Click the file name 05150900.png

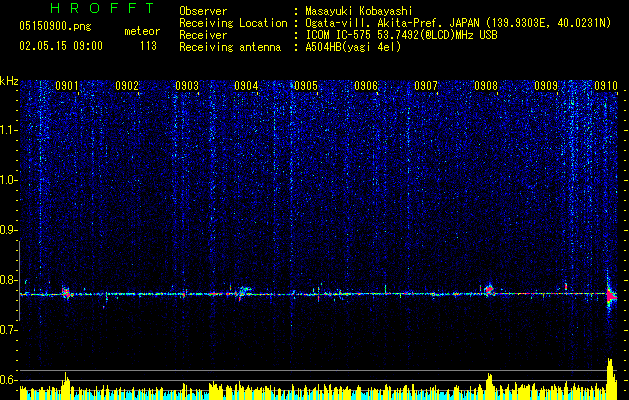(55, 26)
